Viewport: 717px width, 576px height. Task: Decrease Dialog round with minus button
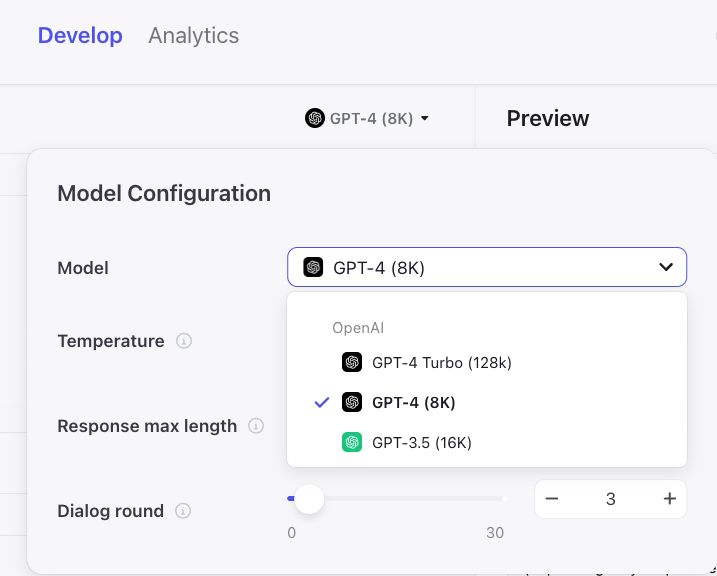pos(552,499)
